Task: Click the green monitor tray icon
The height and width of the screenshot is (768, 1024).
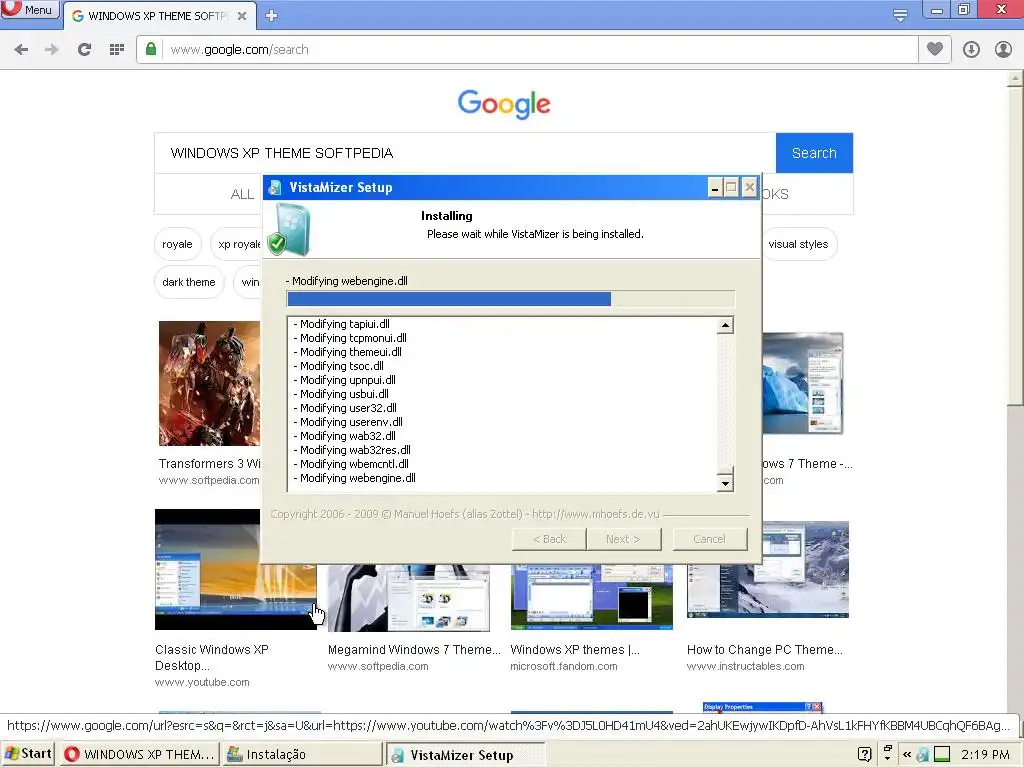Action: (x=941, y=755)
